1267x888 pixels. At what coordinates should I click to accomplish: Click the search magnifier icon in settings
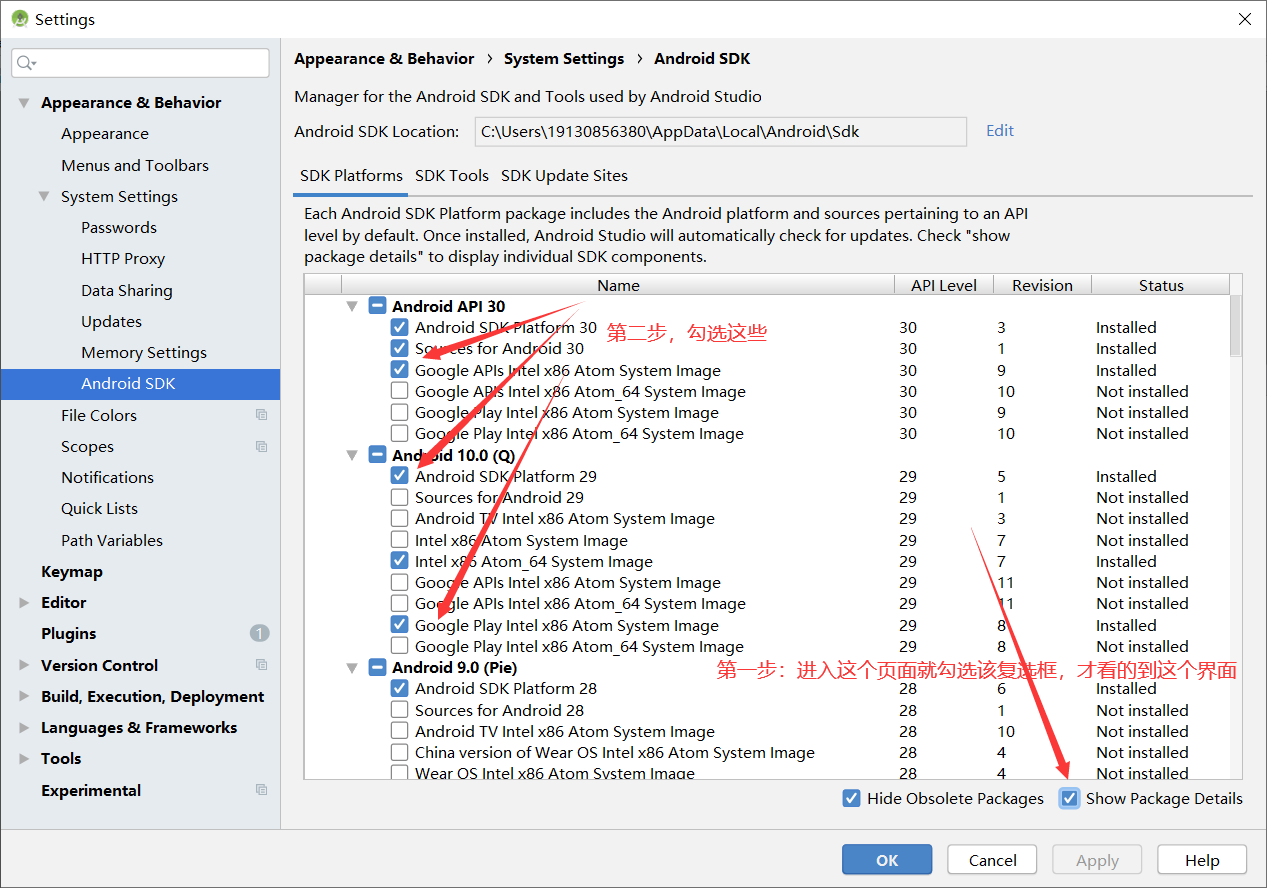pyautogui.click(x=24, y=63)
